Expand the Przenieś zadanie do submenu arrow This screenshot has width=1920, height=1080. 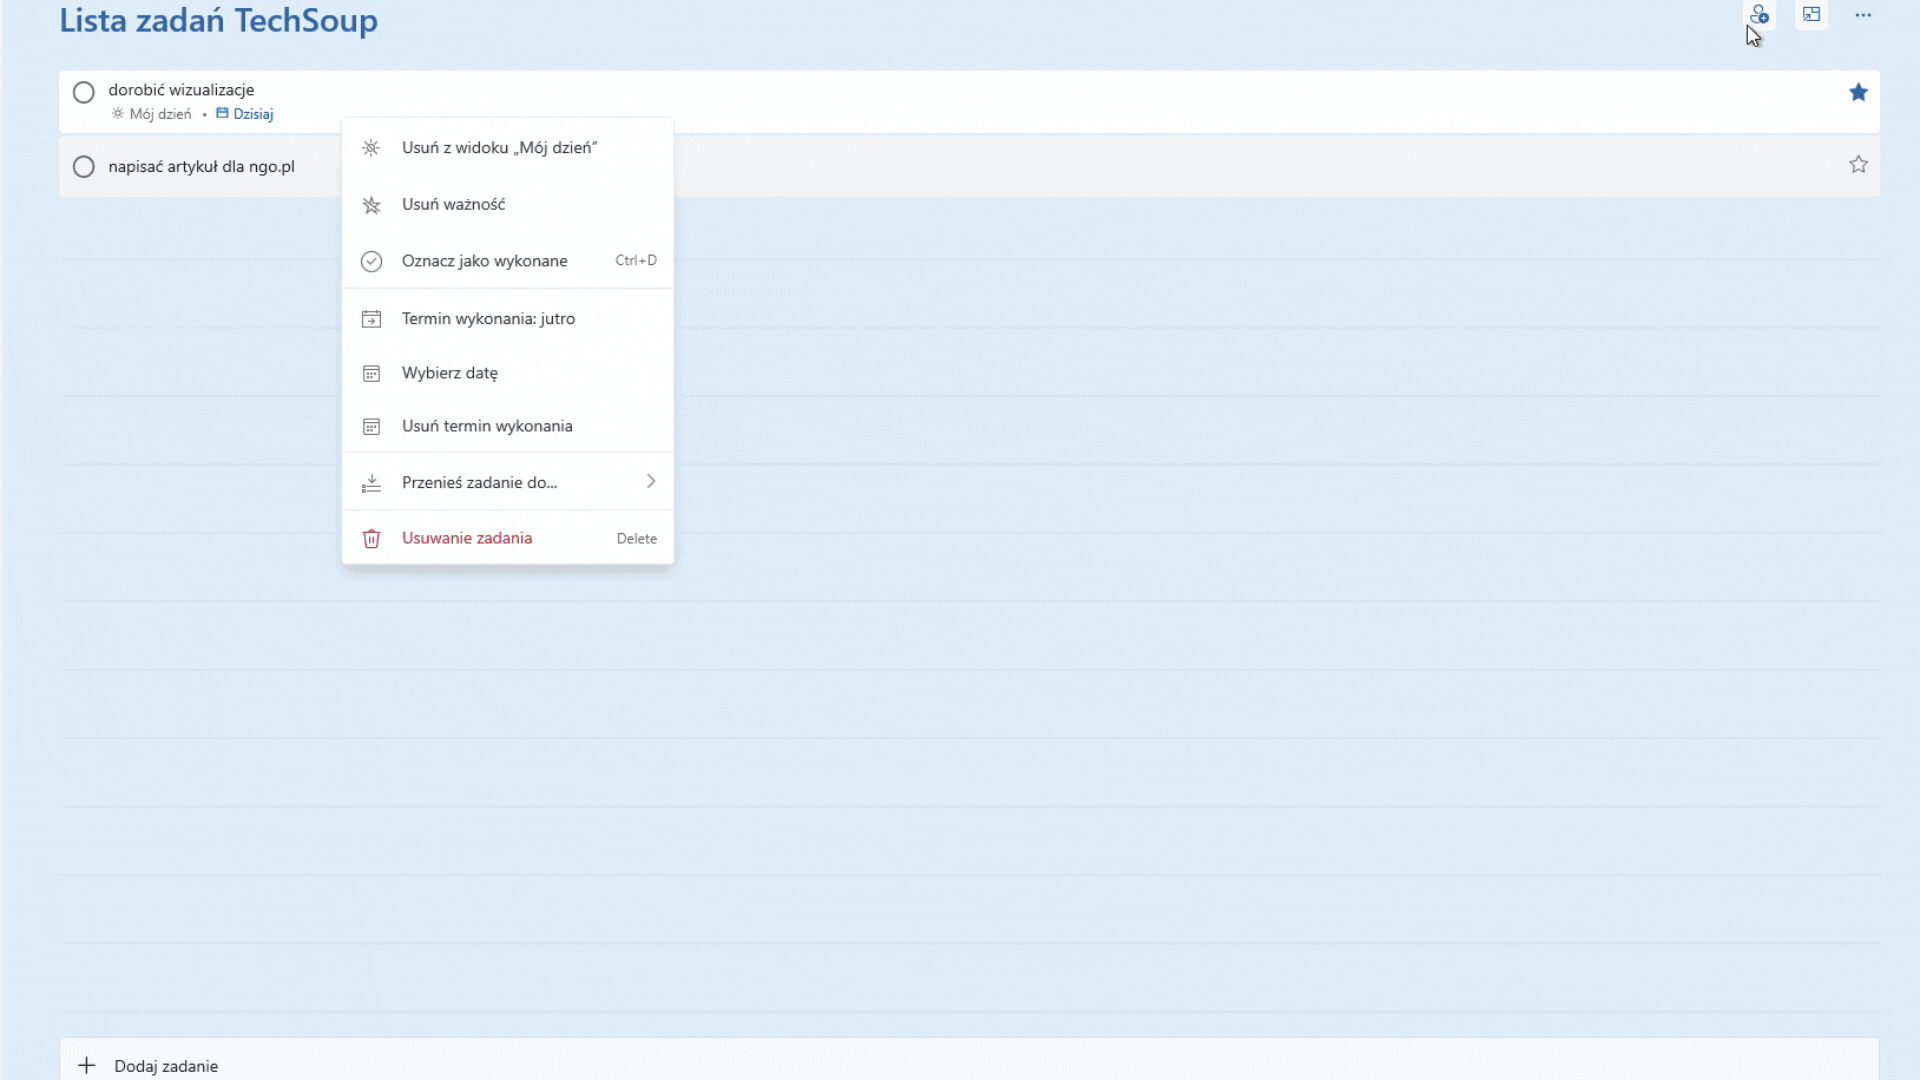click(x=651, y=482)
